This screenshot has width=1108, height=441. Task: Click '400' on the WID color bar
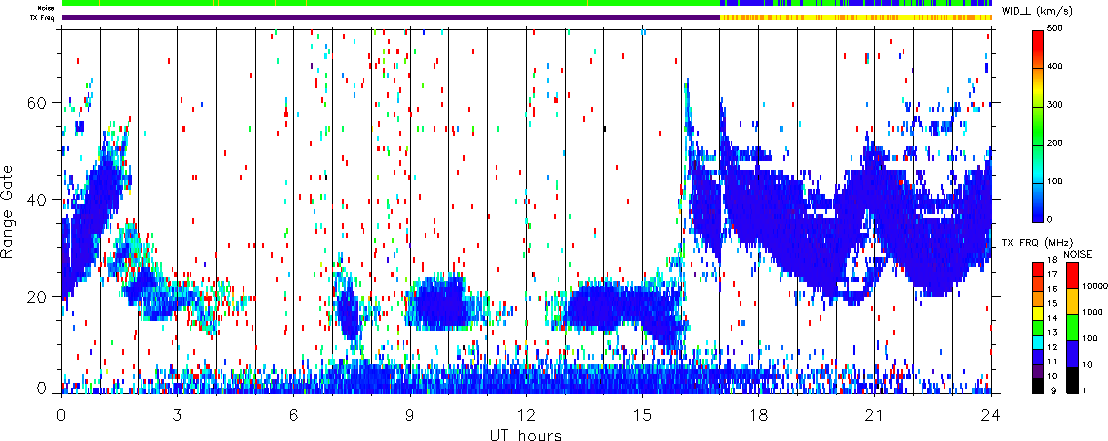click(x=1054, y=67)
